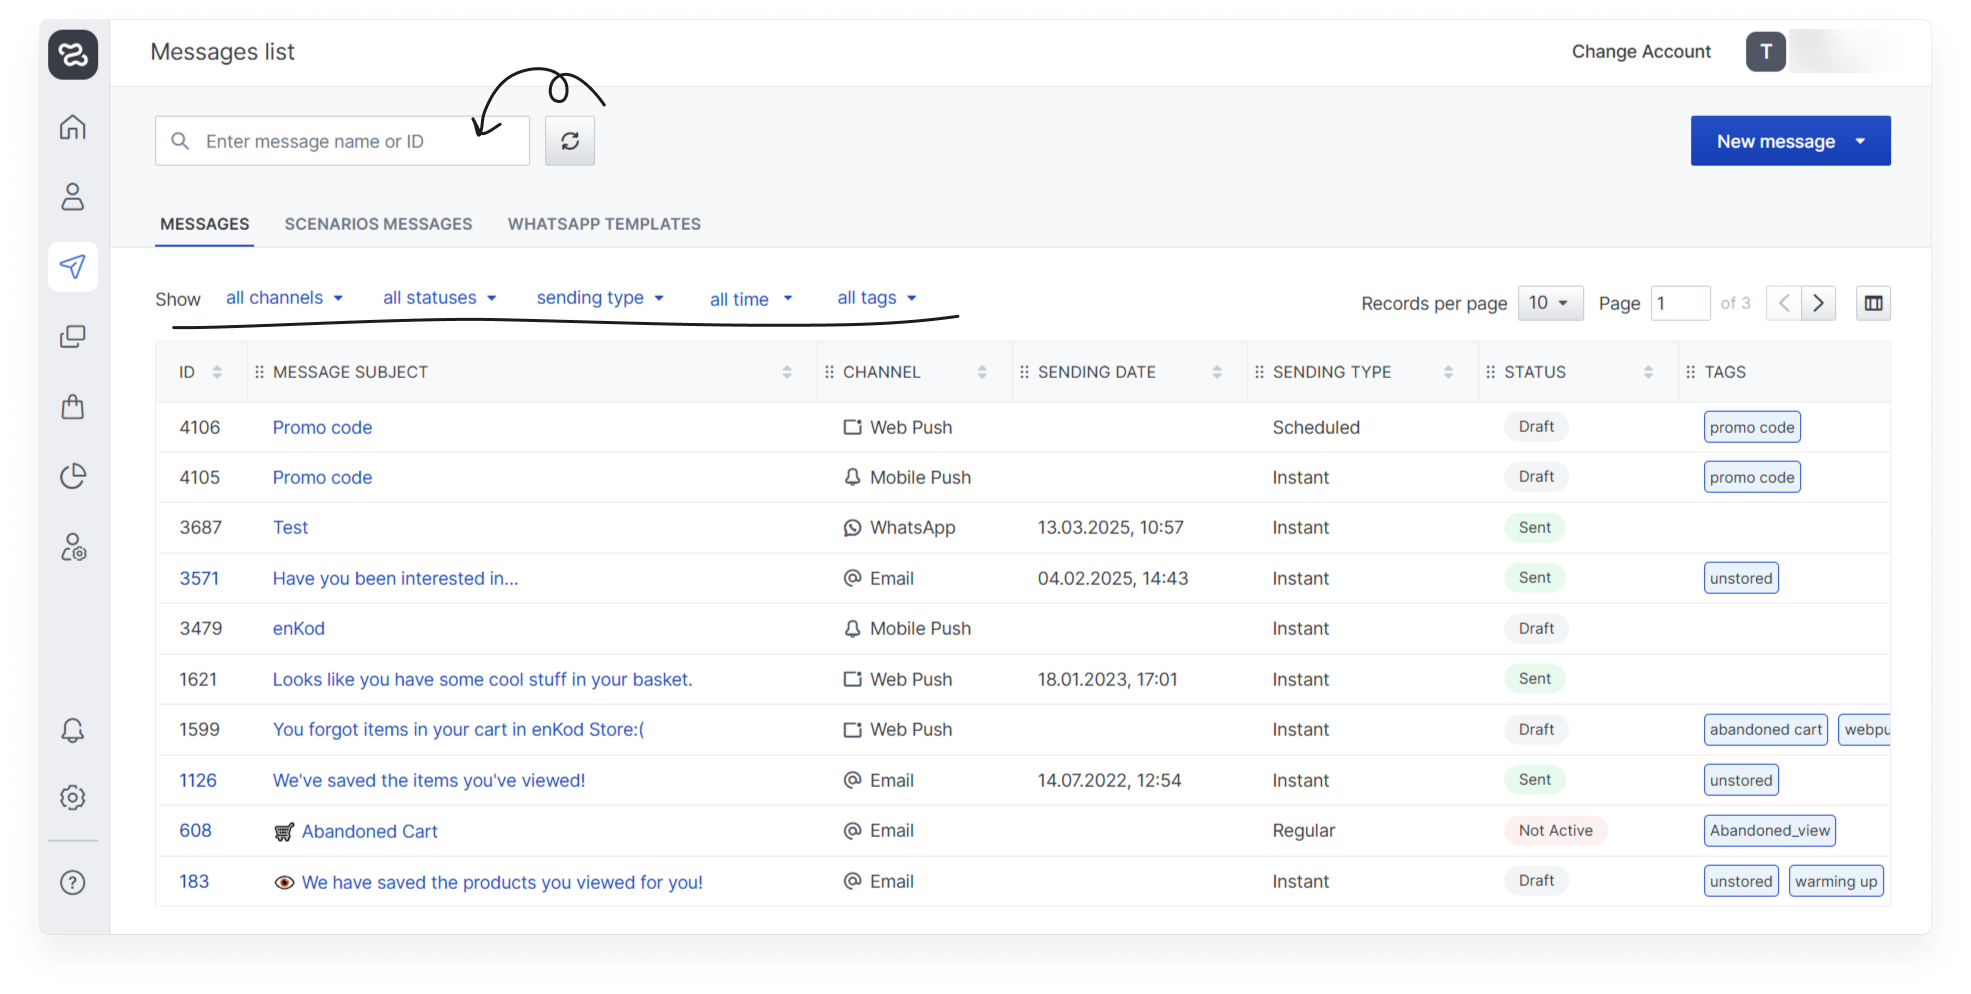Open the shopping bag icon in sidebar
This screenshot has height=994, width=1971.
pos(73,406)
